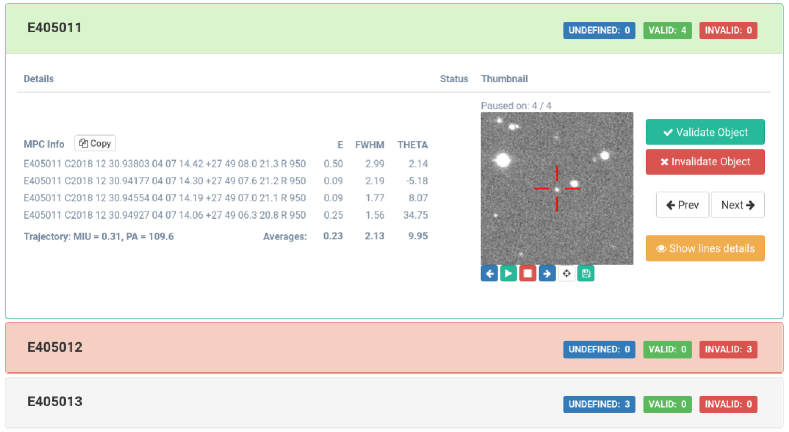Go to the previous thumbnail frame with the blue left arrow
The width and height of the screenshot is (789, 432).
(489, 274)
